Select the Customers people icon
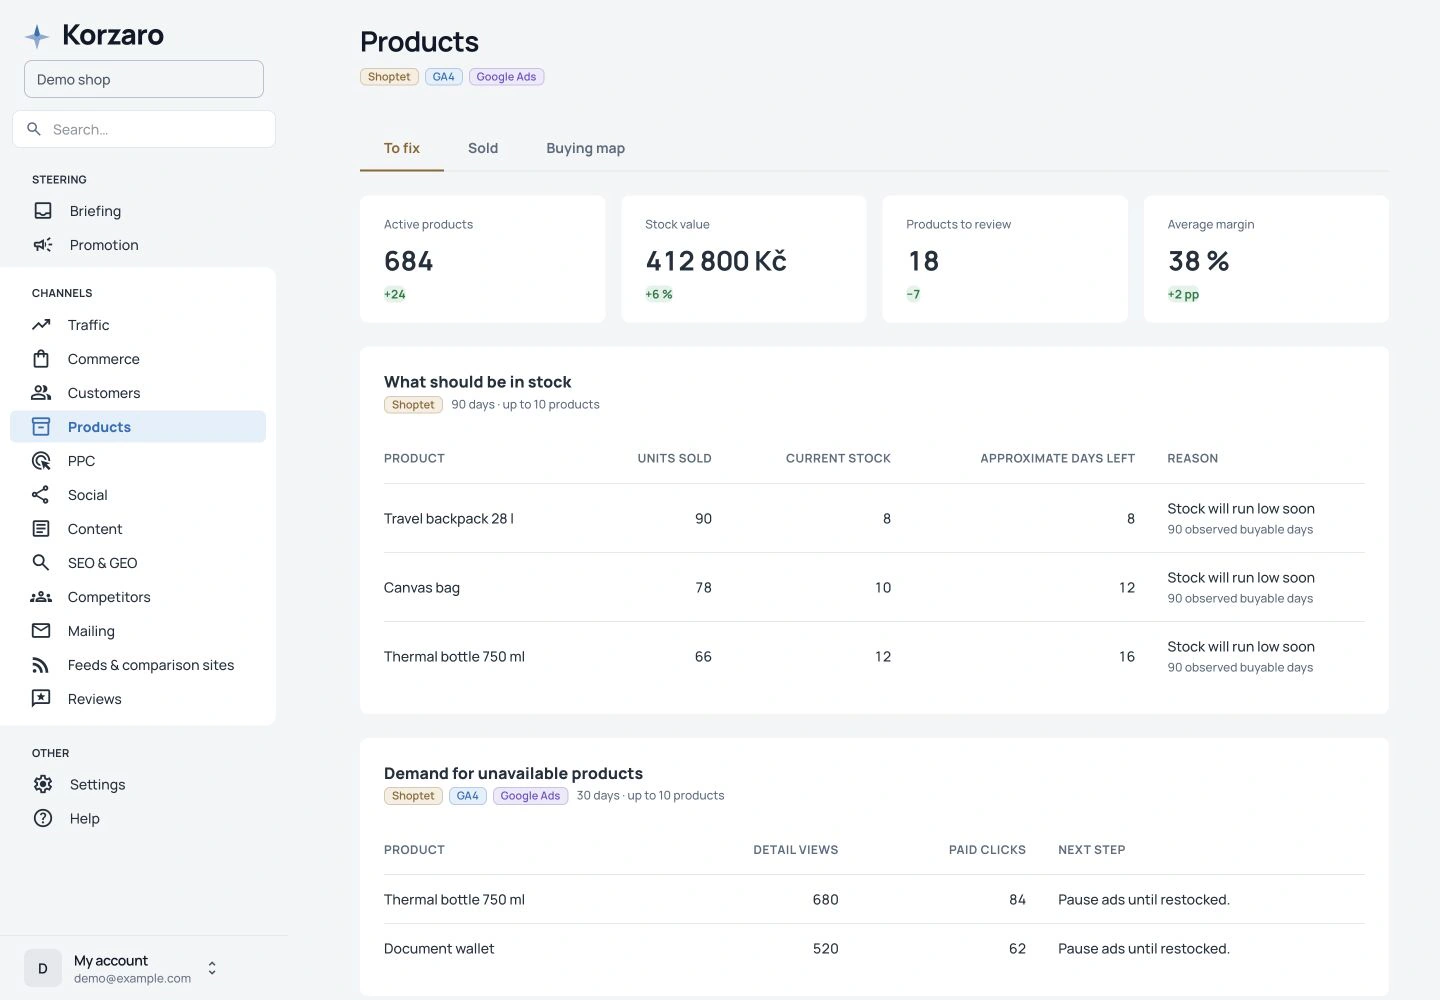Viewport: 1440px width, 1000px height. pyautogui.click(x=41, y=393)
